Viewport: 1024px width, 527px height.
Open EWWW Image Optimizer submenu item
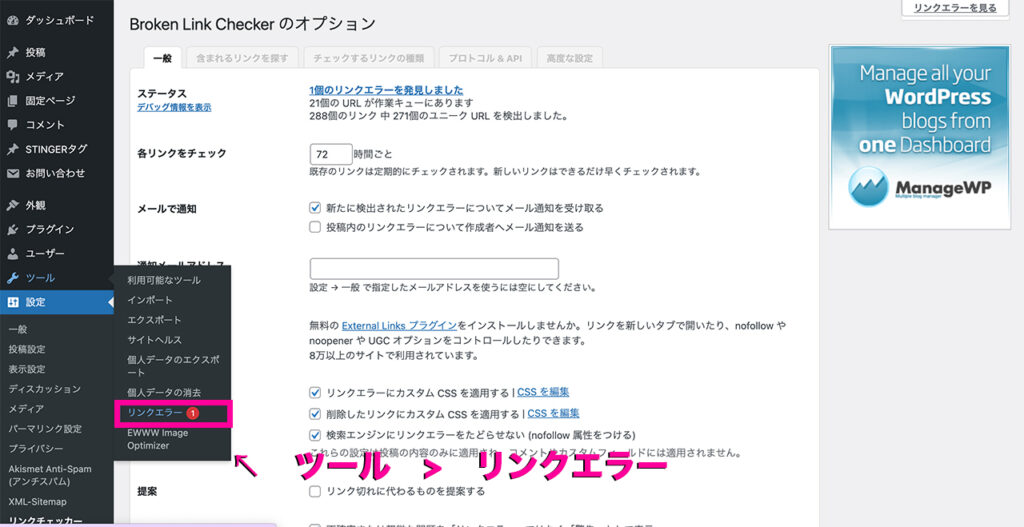(x=157, y=439)
